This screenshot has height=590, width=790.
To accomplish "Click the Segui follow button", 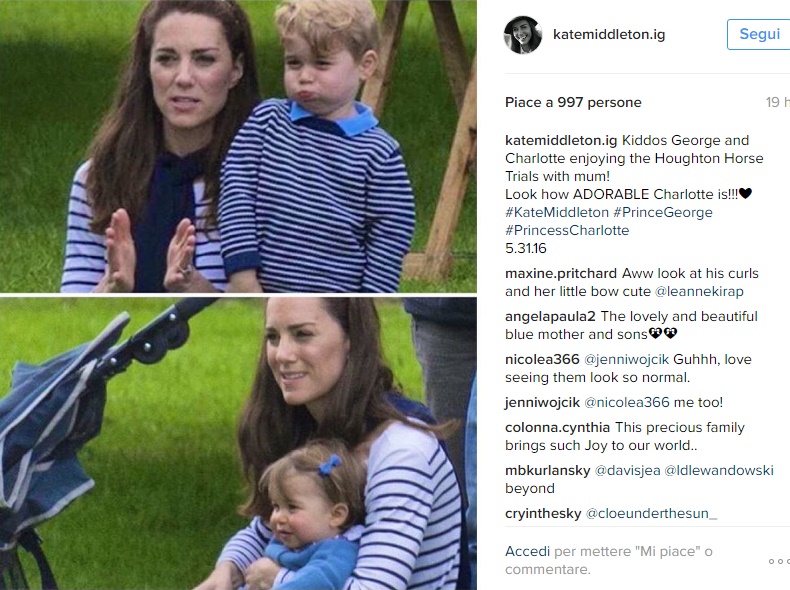I will (x=759, y=34).
